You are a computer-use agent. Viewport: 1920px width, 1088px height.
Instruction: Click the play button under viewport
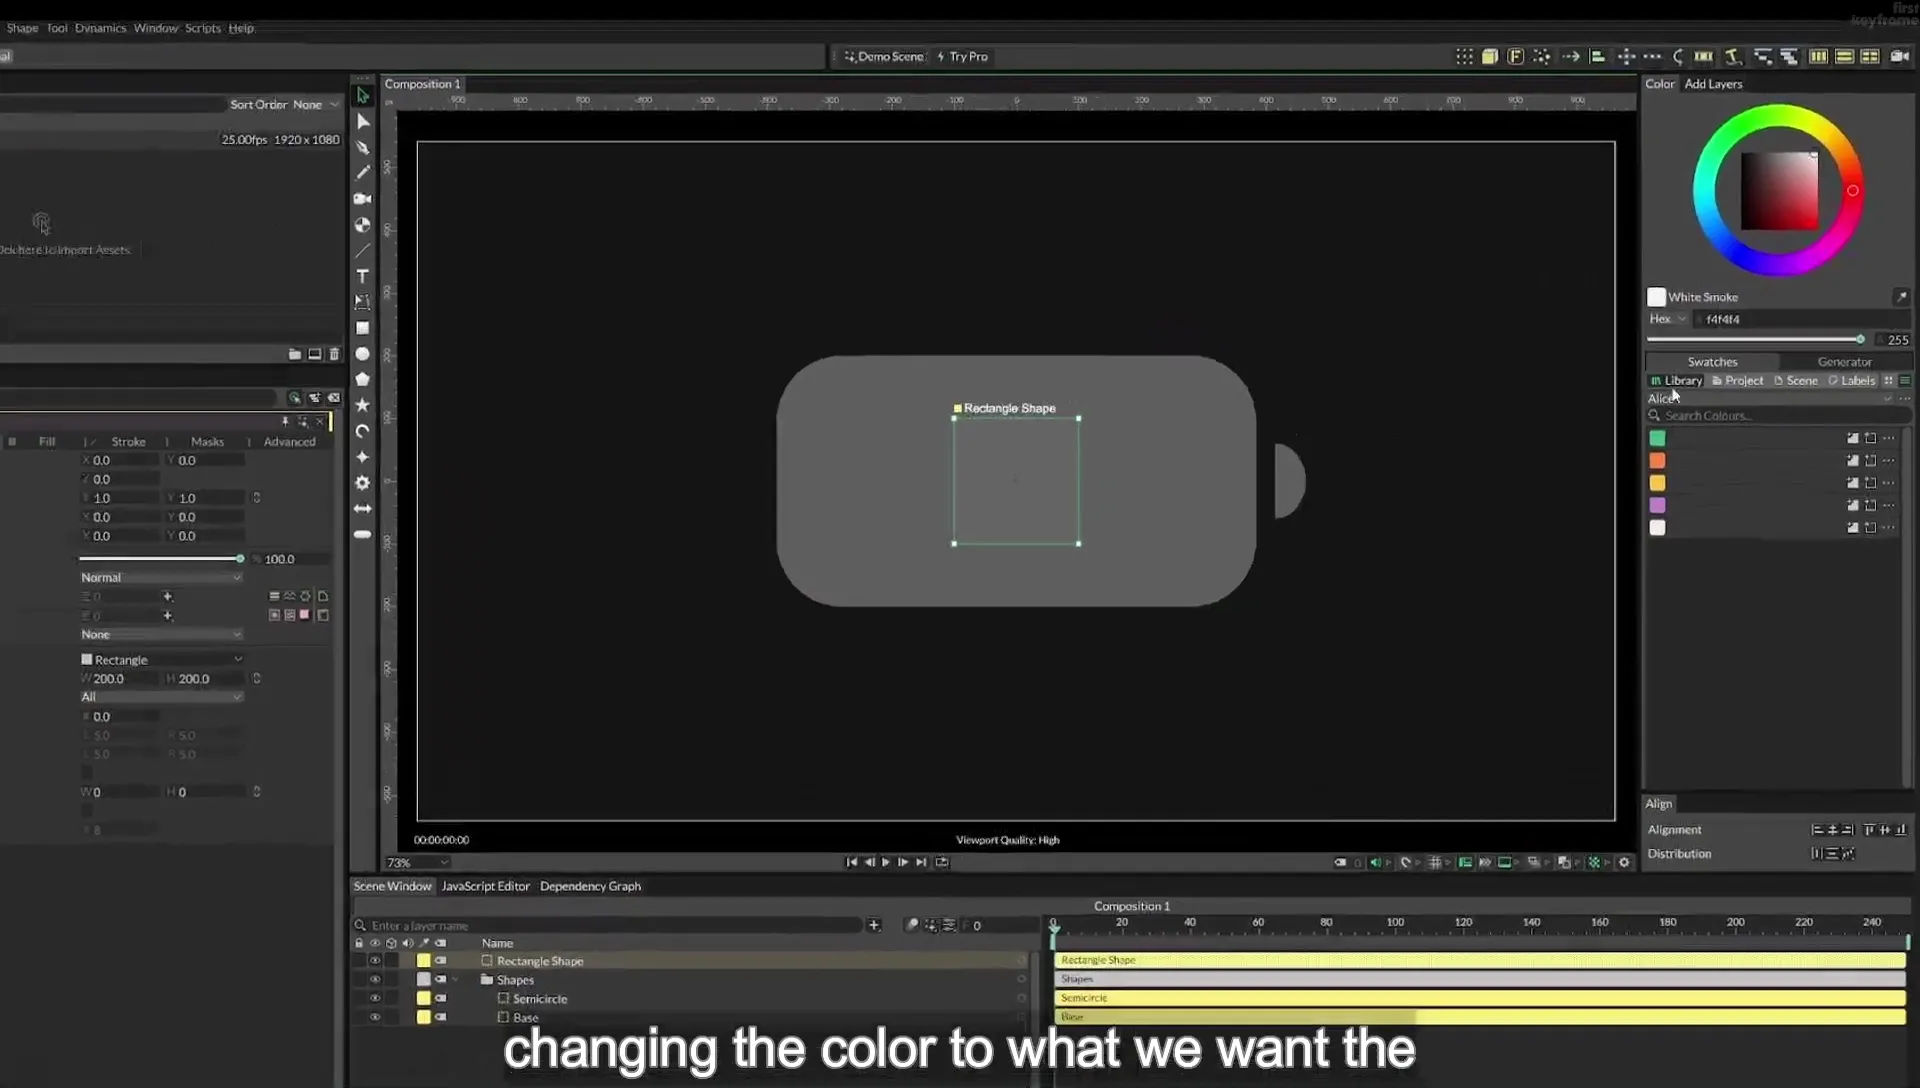click(886, 862)
